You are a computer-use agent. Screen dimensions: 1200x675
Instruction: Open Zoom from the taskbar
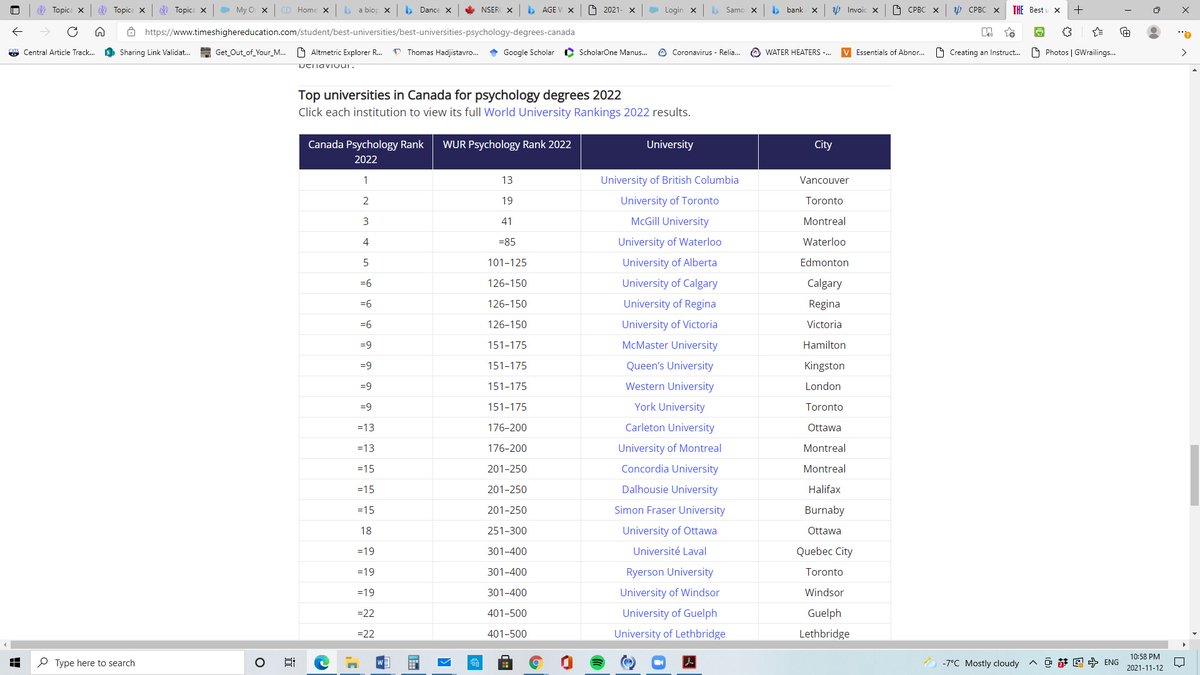[658, 662]
